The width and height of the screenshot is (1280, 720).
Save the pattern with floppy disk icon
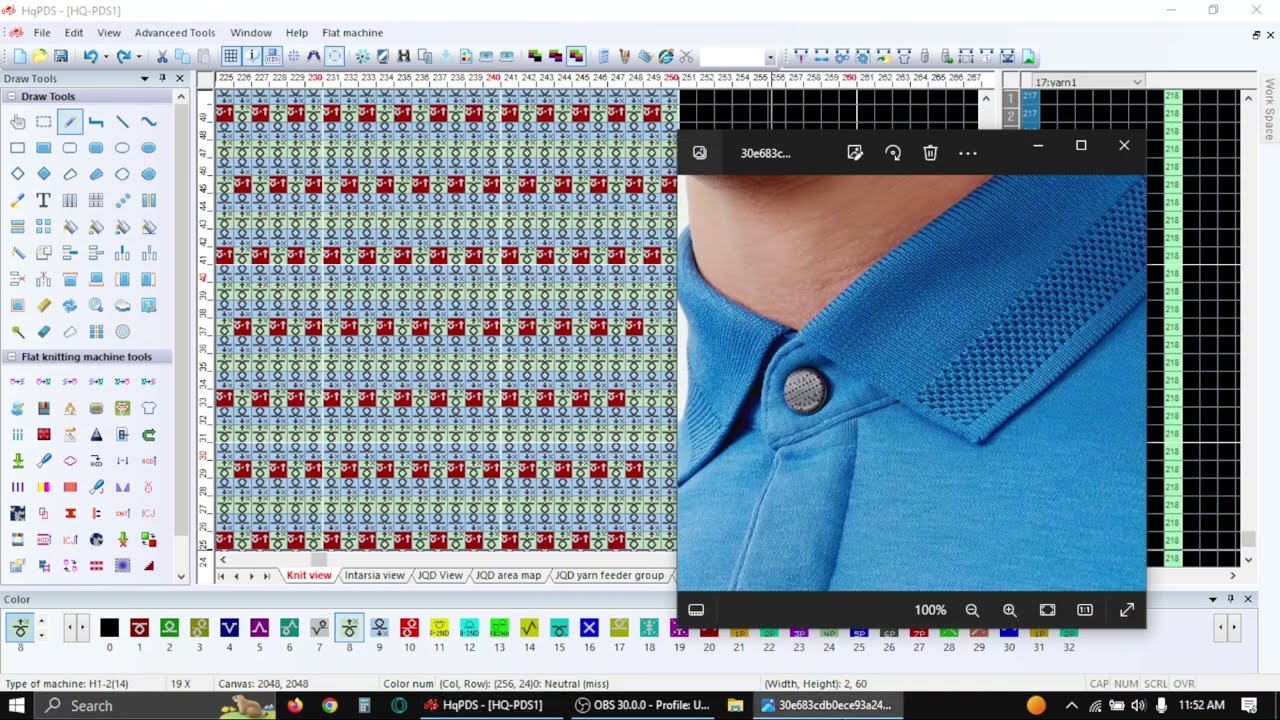click(61, 57)
